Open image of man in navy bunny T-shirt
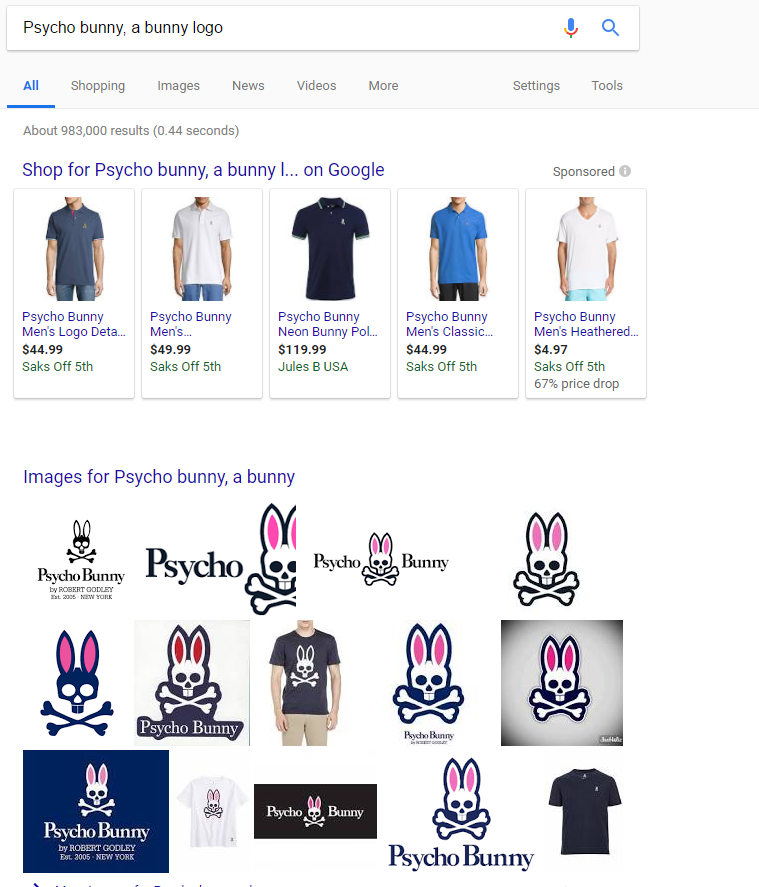Image resolution: width=759 pixels, height=887 pixels. pos(305,683)
